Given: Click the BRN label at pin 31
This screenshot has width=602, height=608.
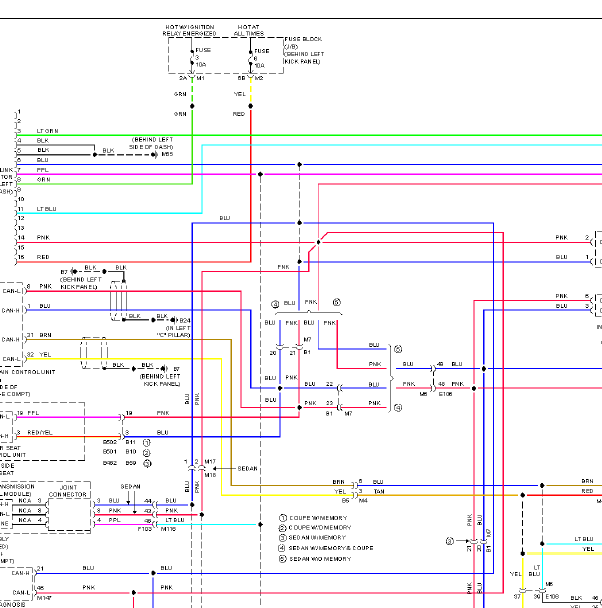Looking at the screenshot, I should 45,335.
